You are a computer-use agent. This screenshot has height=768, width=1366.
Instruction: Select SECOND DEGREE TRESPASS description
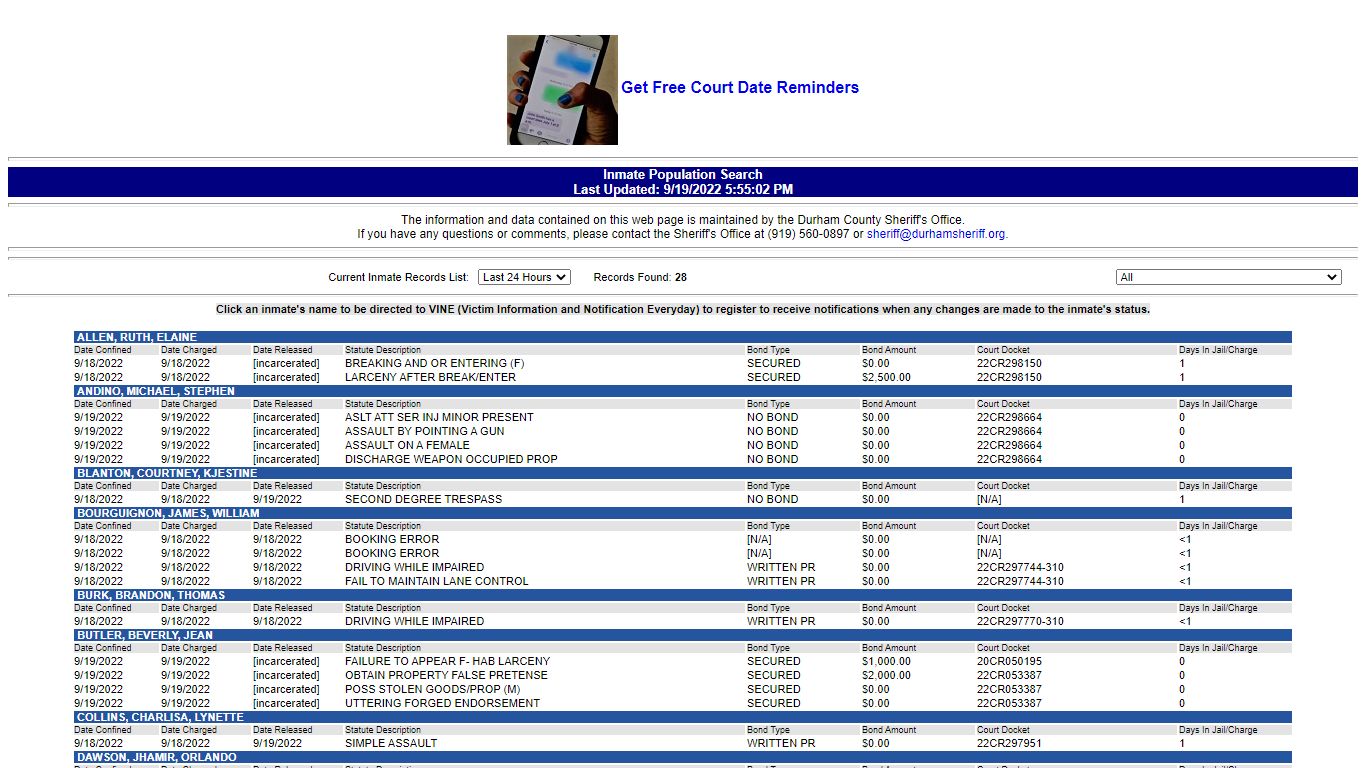point(423,499)
